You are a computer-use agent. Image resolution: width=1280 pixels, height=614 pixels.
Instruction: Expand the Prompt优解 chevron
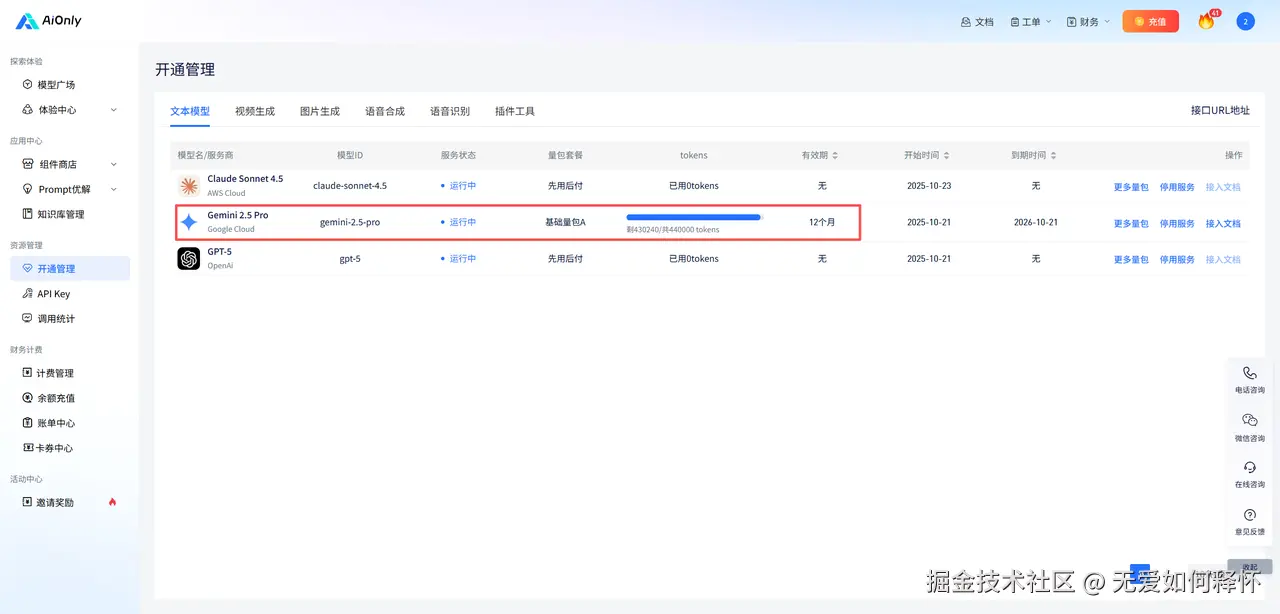(113, 189)
